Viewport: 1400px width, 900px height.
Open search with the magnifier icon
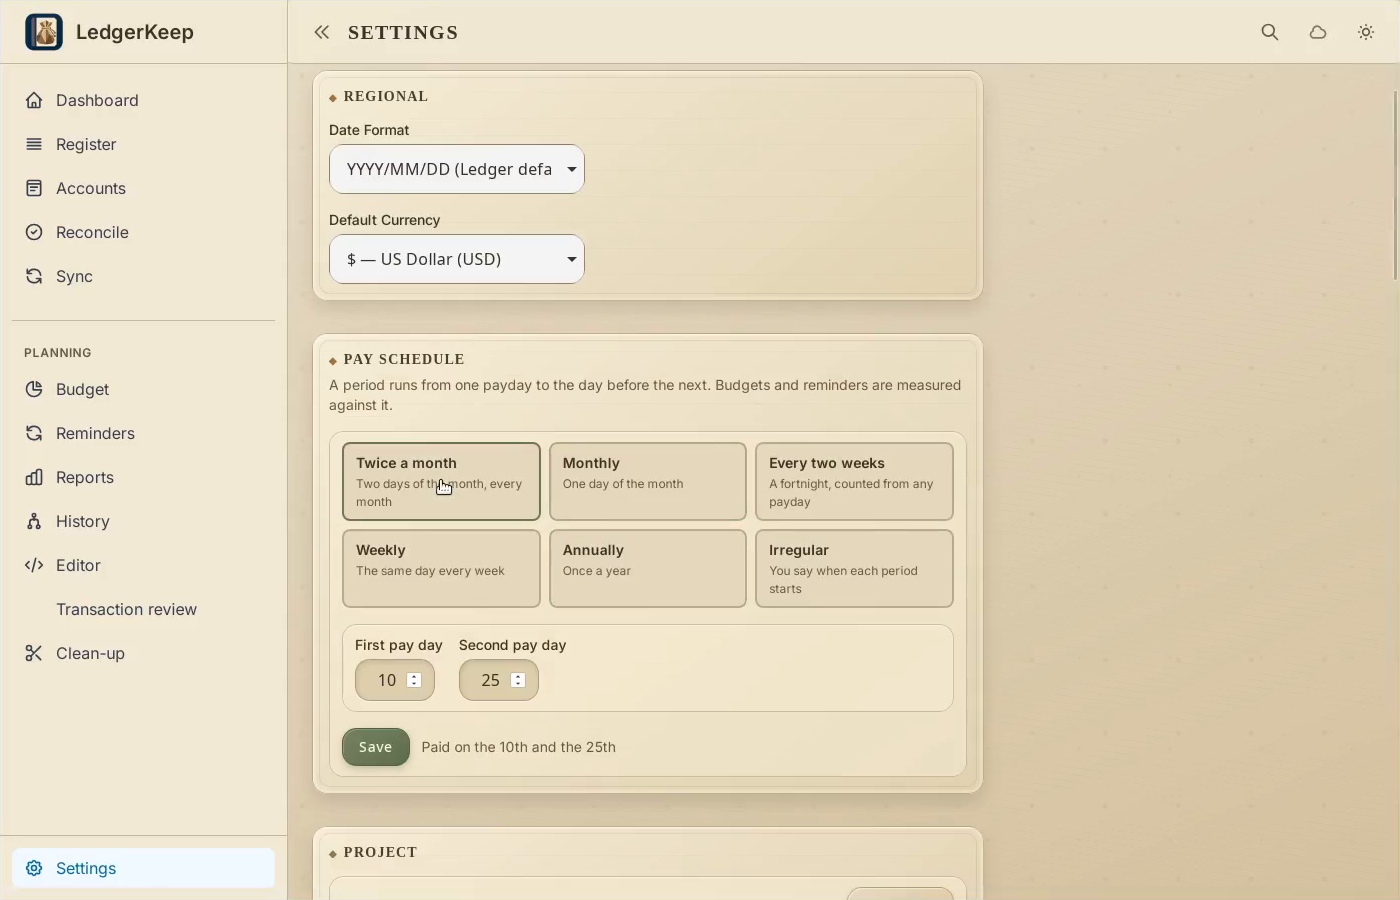tap(1270, 33)
